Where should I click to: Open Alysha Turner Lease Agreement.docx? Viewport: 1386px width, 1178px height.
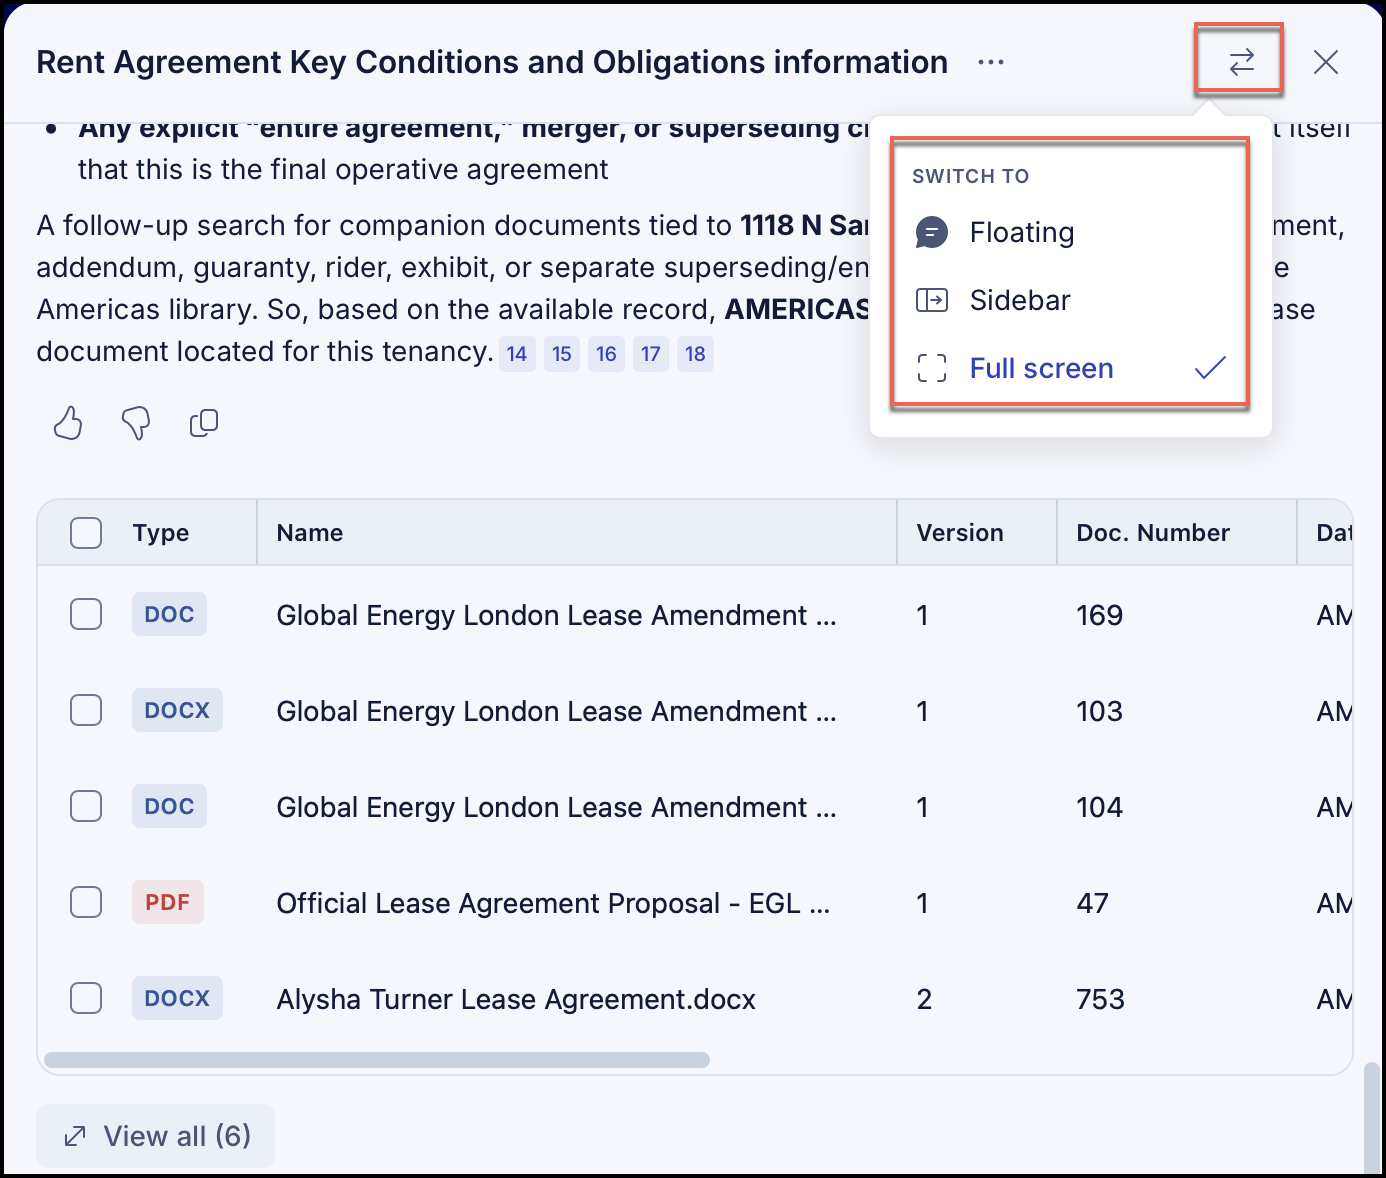[x=516, y=999]
